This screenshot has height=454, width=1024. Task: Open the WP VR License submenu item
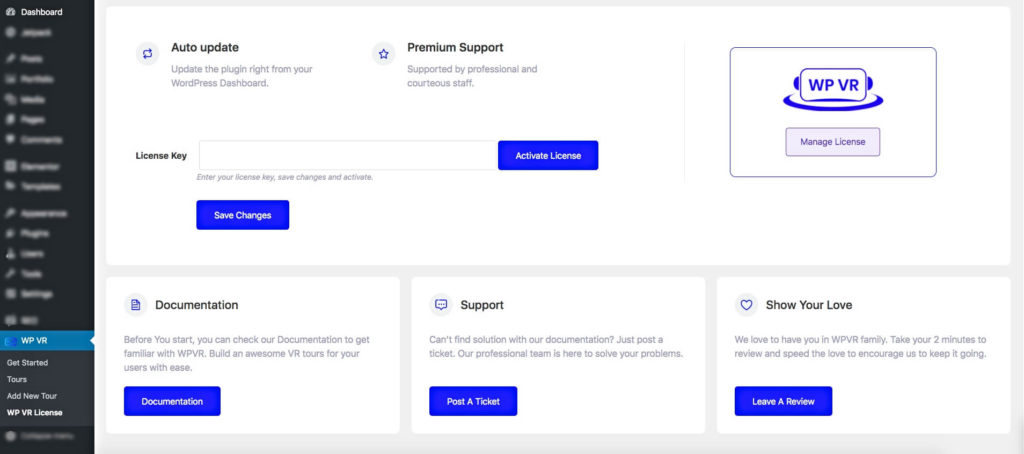coord(34,412)
